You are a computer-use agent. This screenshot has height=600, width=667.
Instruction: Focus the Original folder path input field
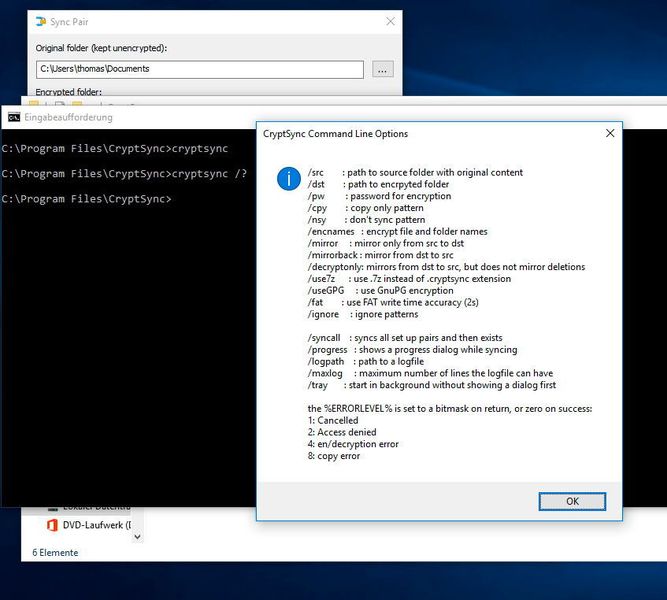(200, 69)
